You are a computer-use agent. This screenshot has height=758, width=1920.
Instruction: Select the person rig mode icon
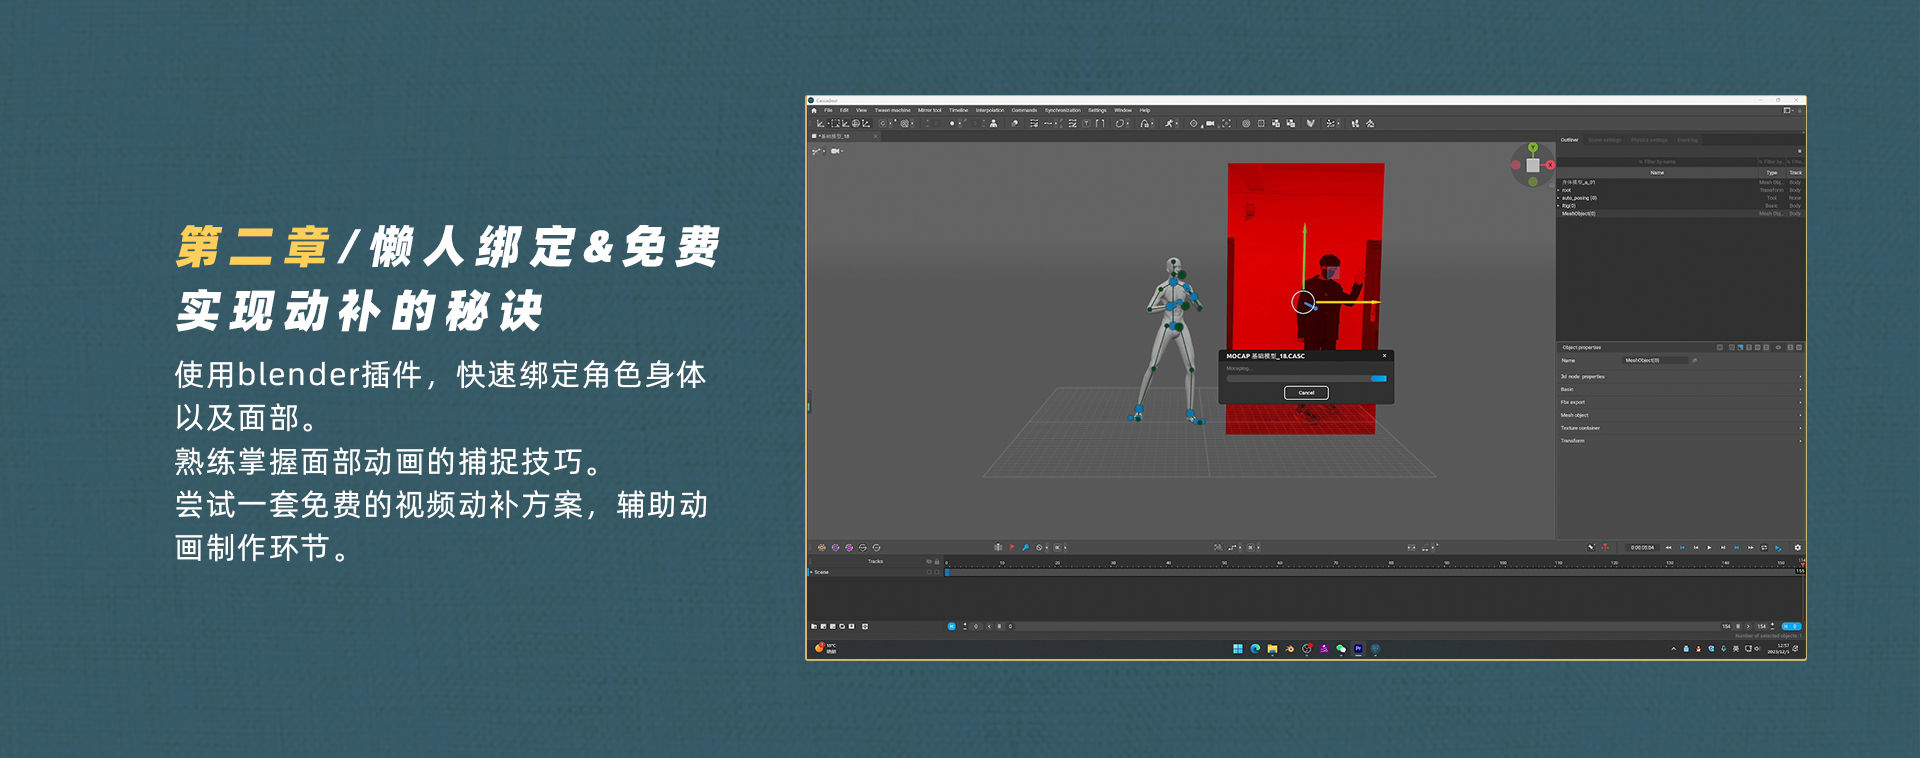tap(993, 124)
